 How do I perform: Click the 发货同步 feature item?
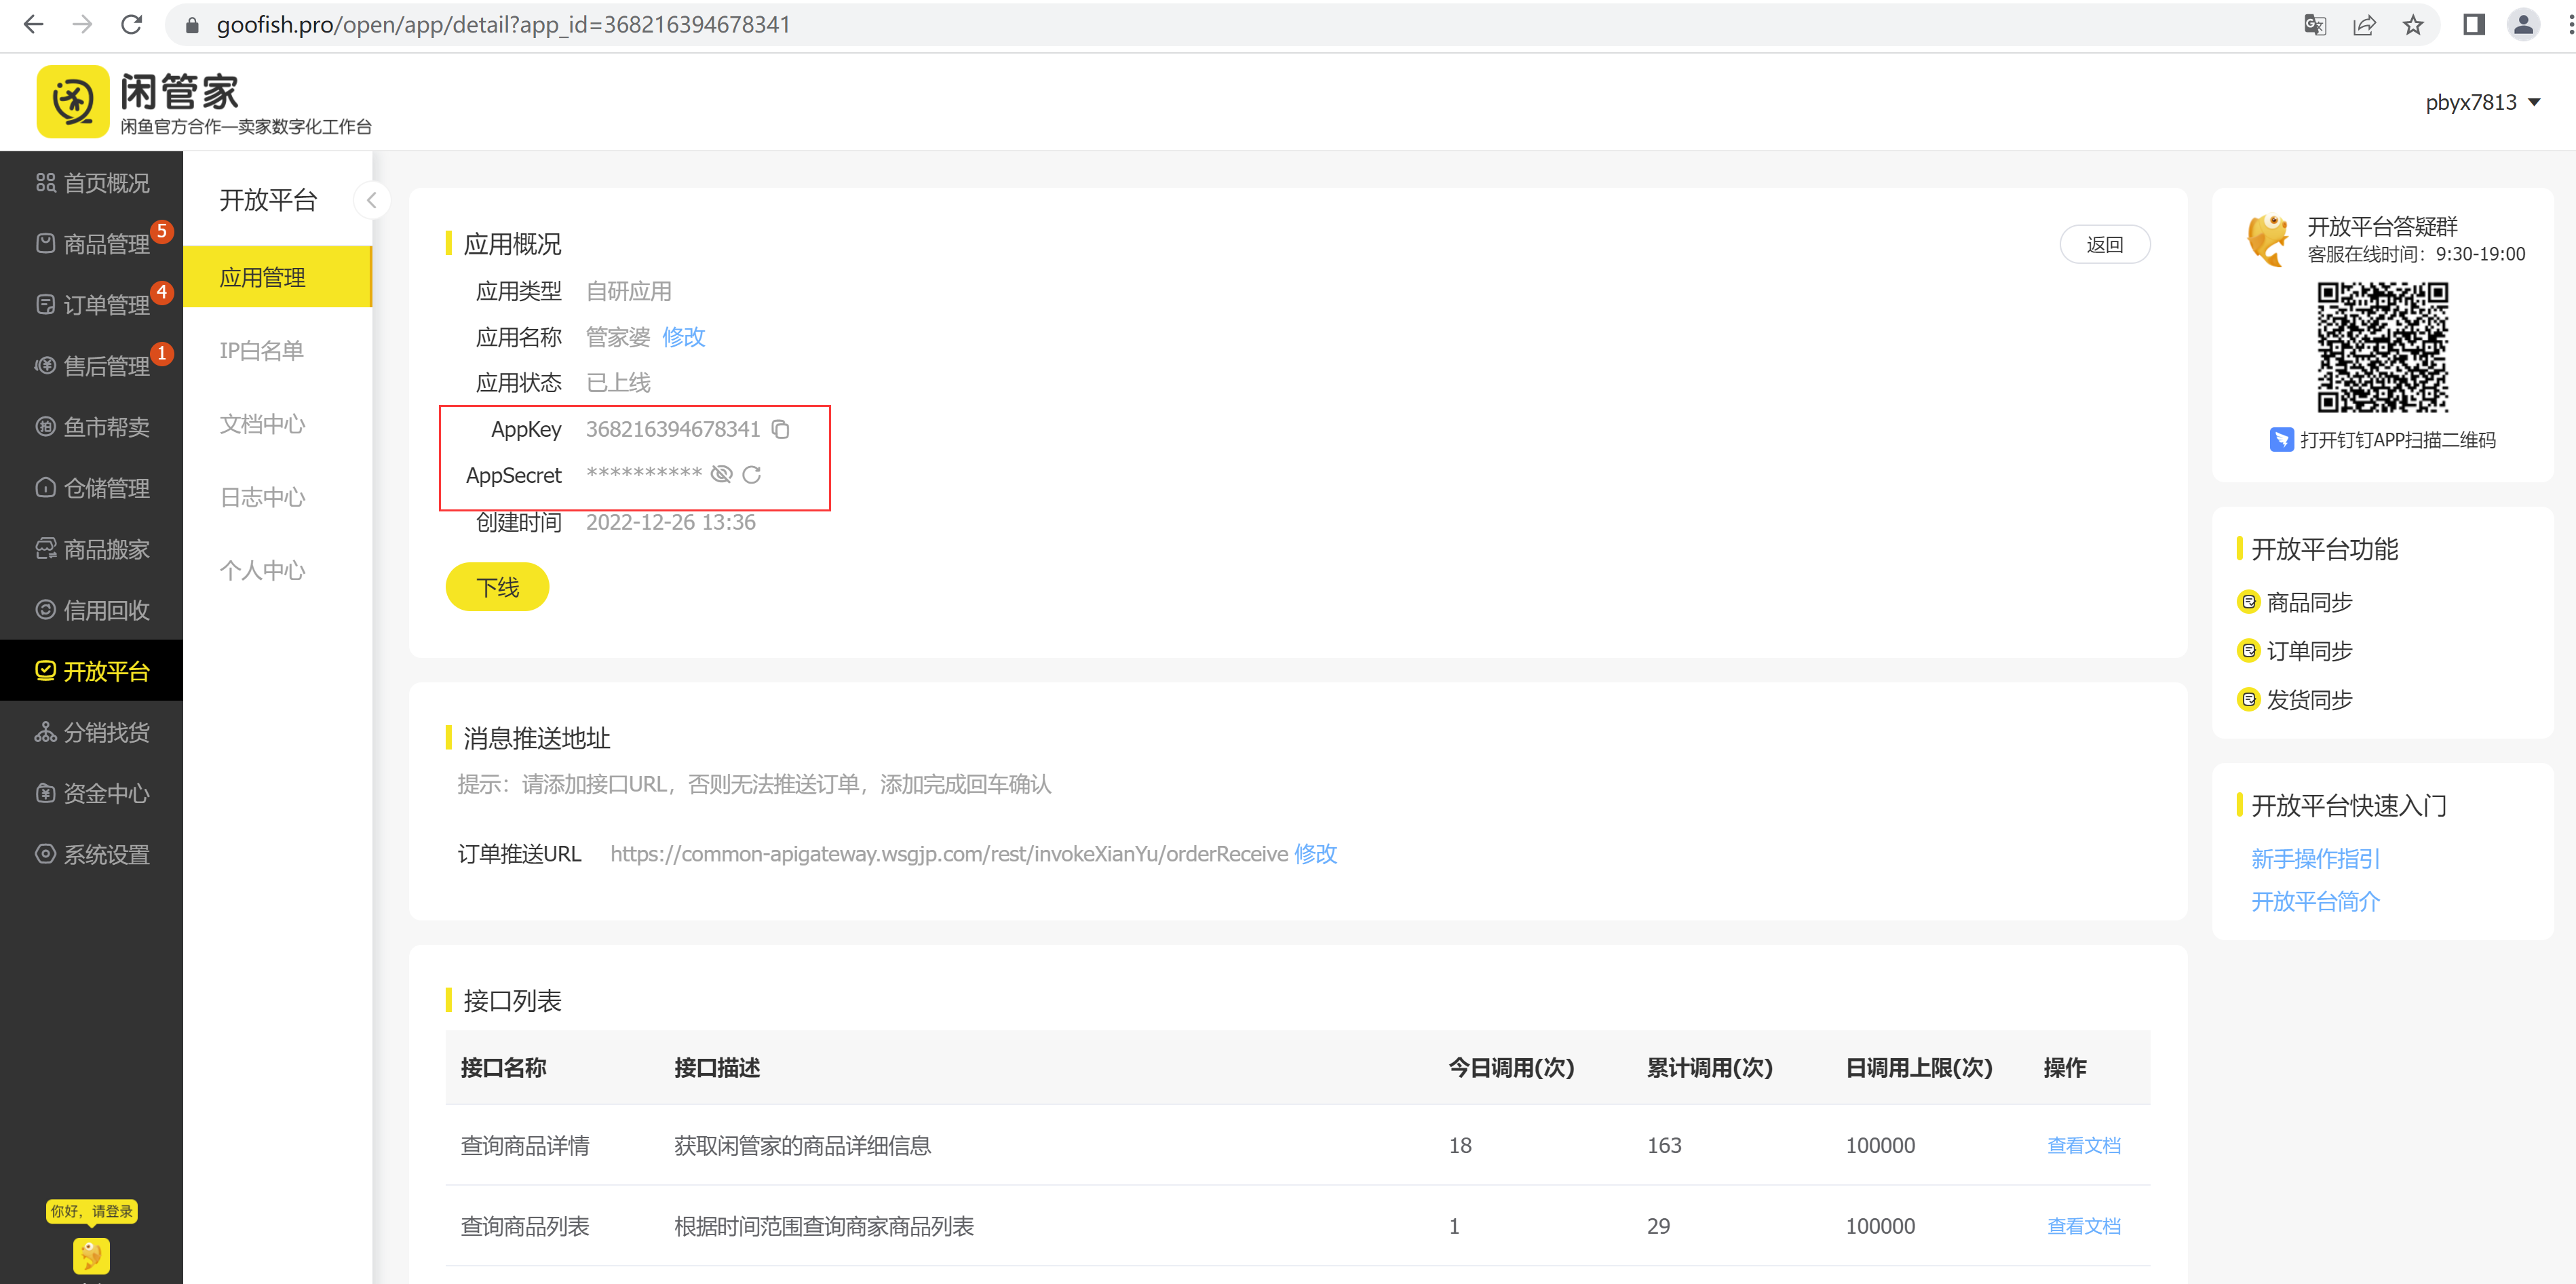click(2295, 700)
